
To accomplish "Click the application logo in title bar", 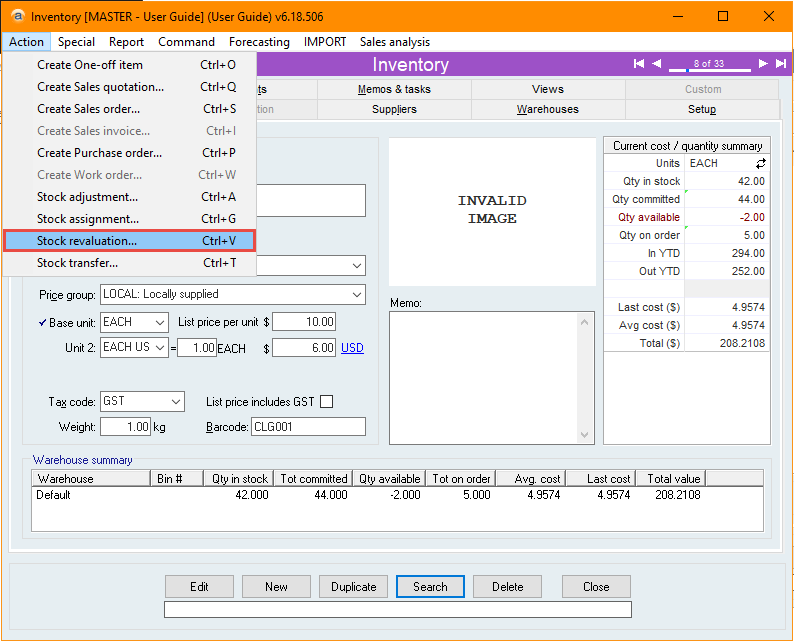I will [x=18, y=16].
